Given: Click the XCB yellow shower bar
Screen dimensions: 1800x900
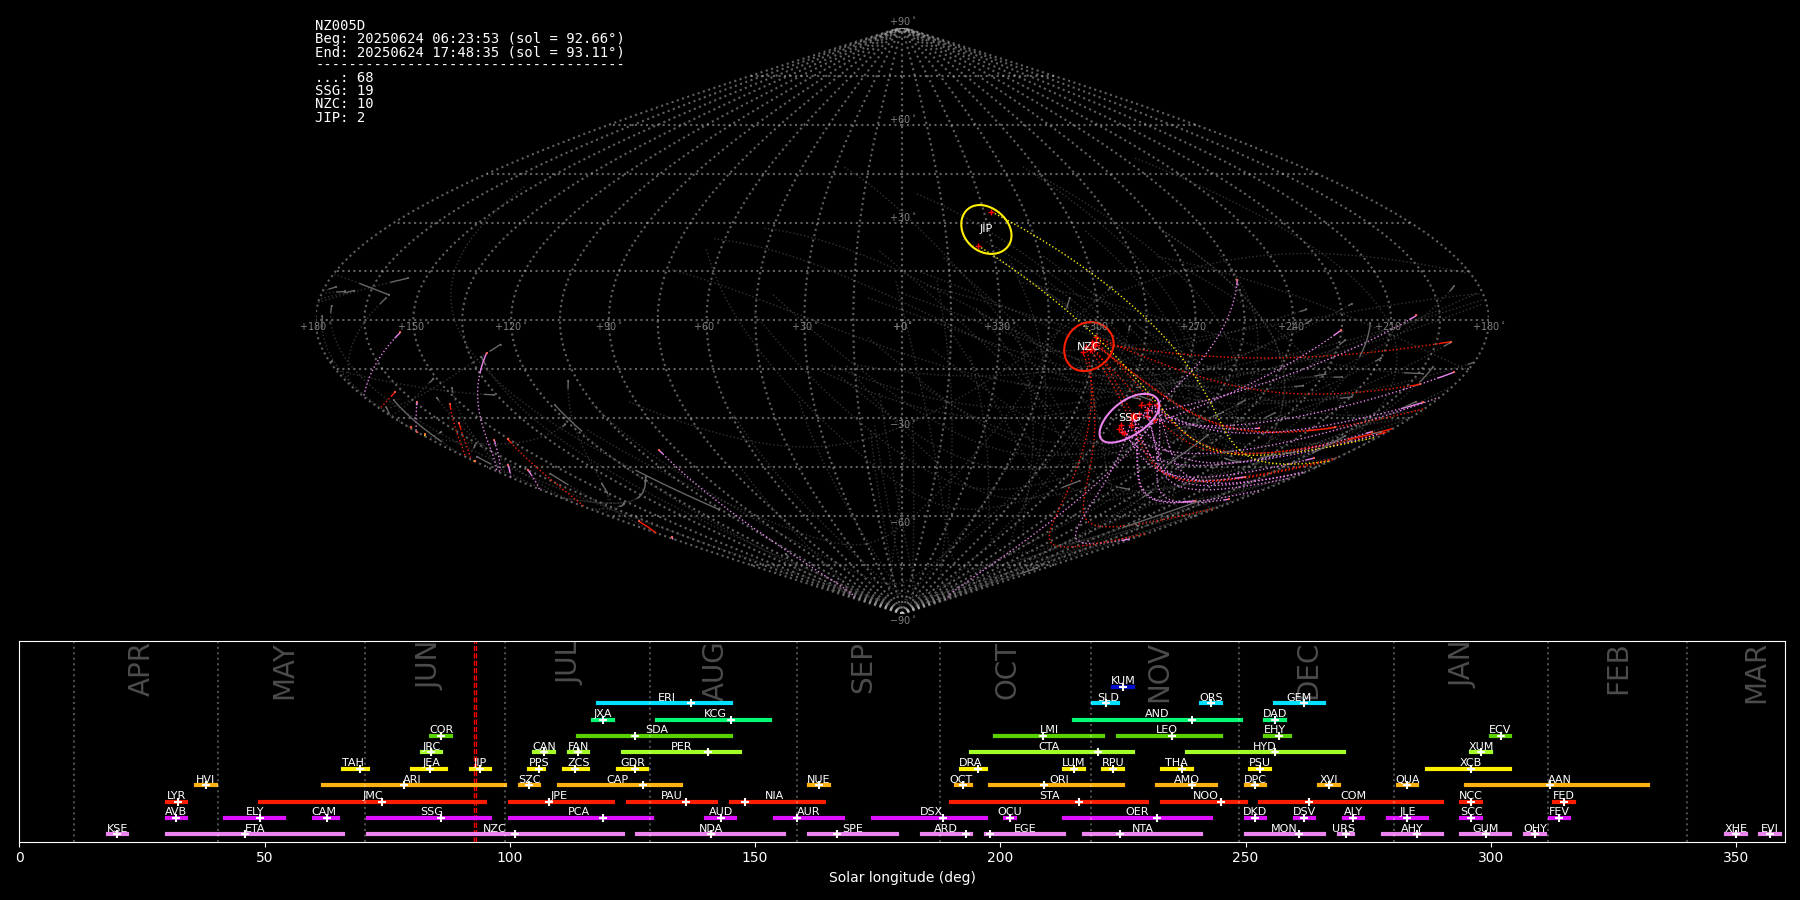Looking at the screenshot, I should pyautogui.click(x=1468, y=769).
